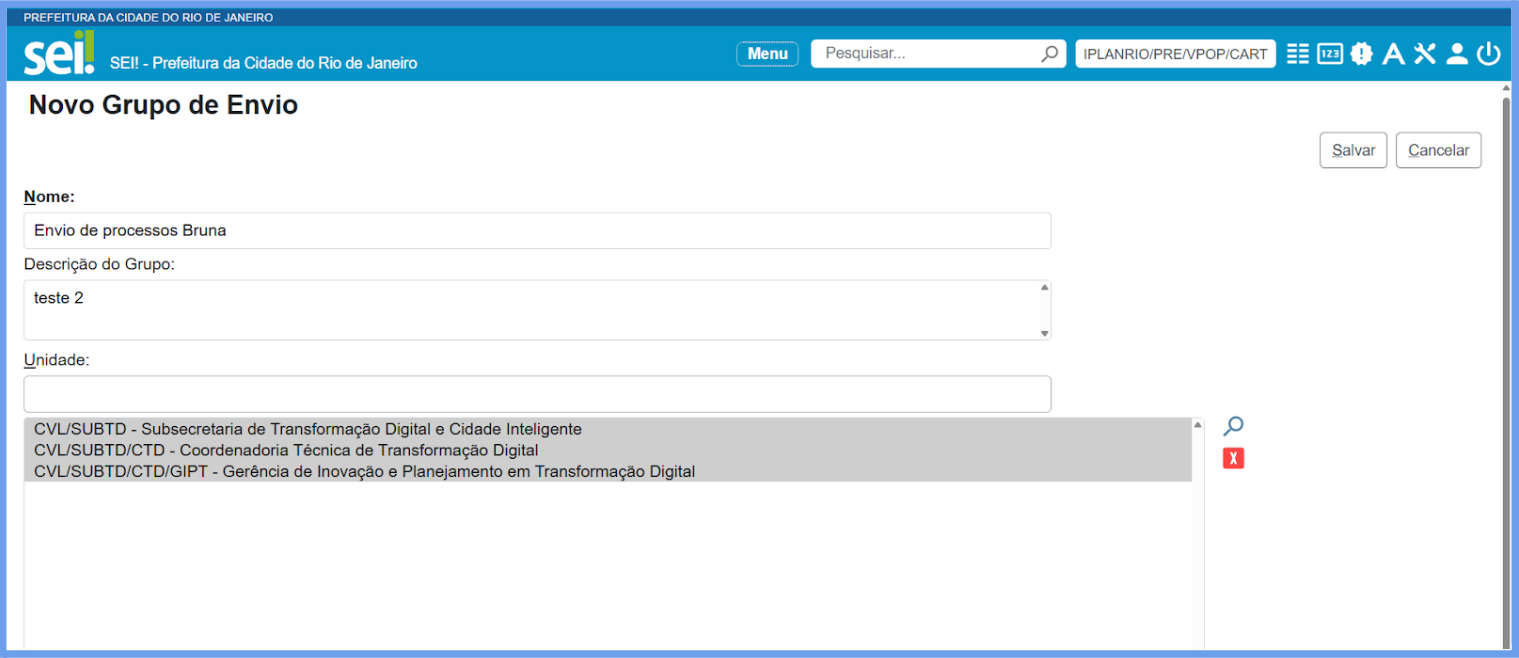Click the SEI! logo
The height and width of the screenshot is (658, 1519).
point(59,54)
